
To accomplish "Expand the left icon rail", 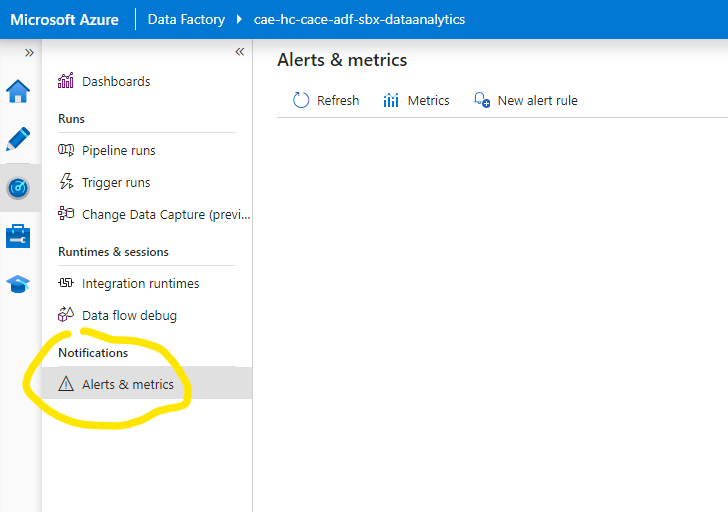I will [x=29, y=52].
